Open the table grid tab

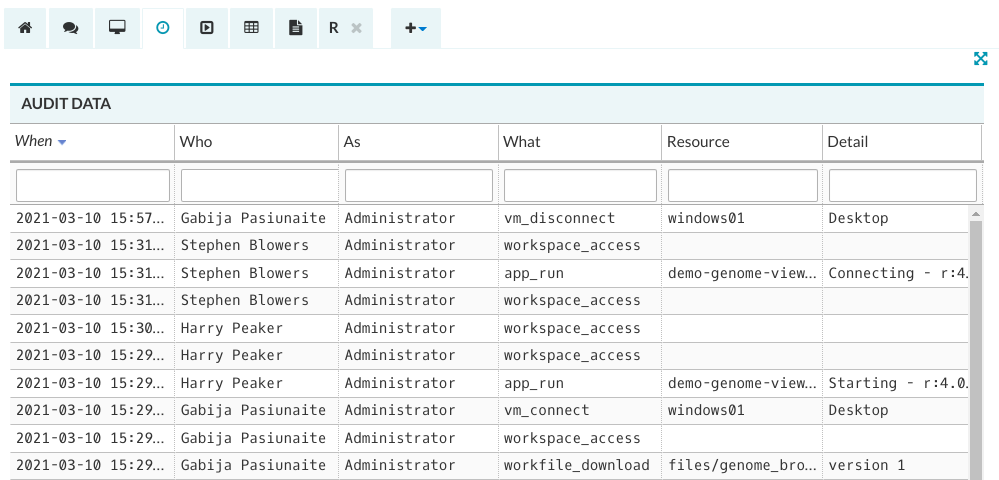pyautogui.click(x=251, y=28)
